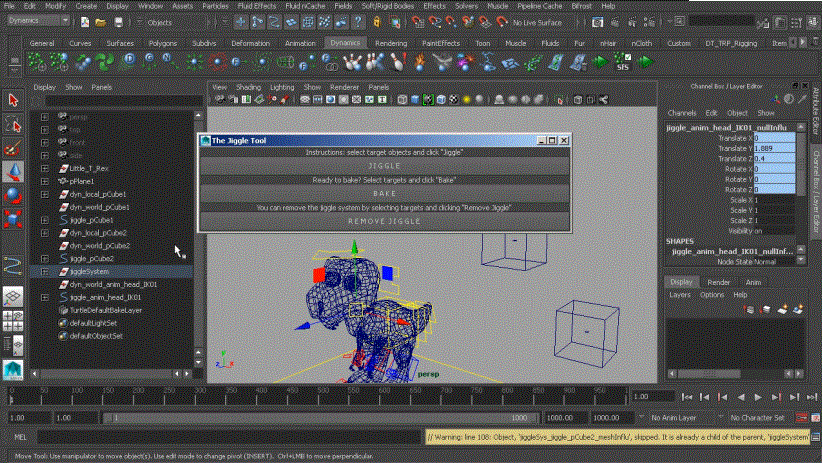The height and width of the screenshot is (463, 822).
Task: Play animation backwards
Action: (741, 397)
